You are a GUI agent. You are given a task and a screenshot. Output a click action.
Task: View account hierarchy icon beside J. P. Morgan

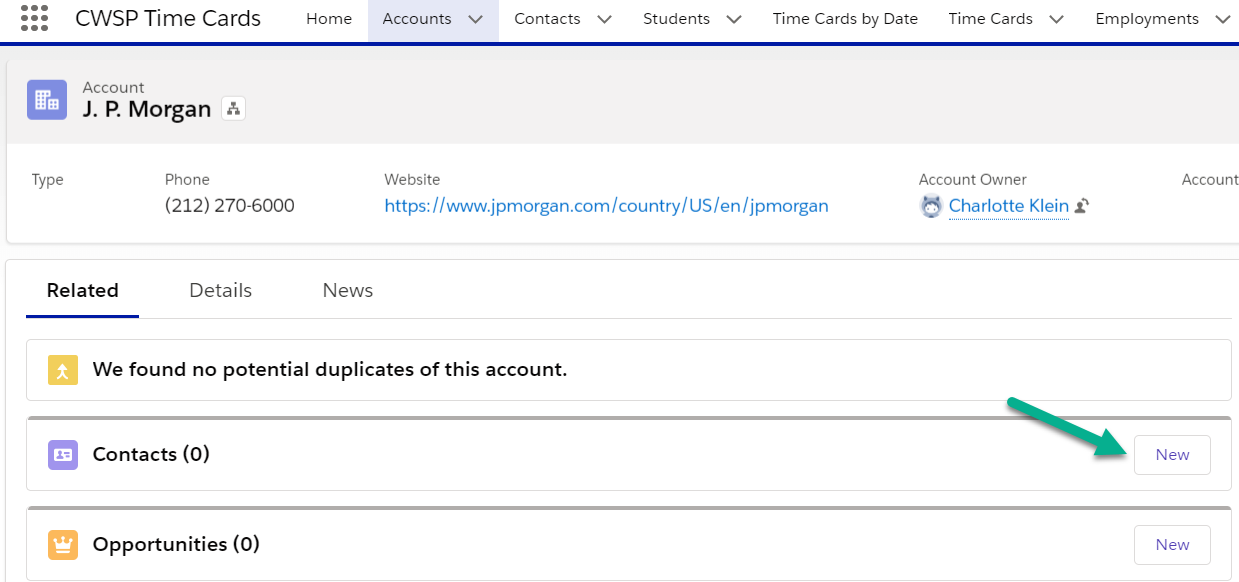pos(234,109)
